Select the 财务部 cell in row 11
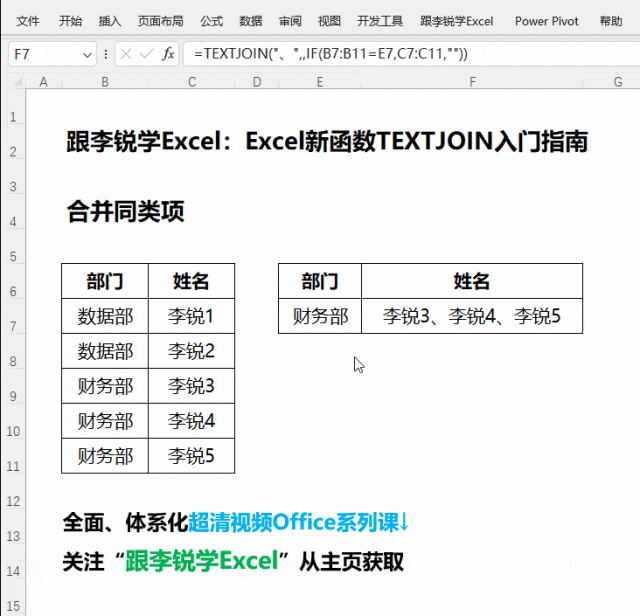Image resolution: width=640 pixels, height=616 pixels. point(105,456)
